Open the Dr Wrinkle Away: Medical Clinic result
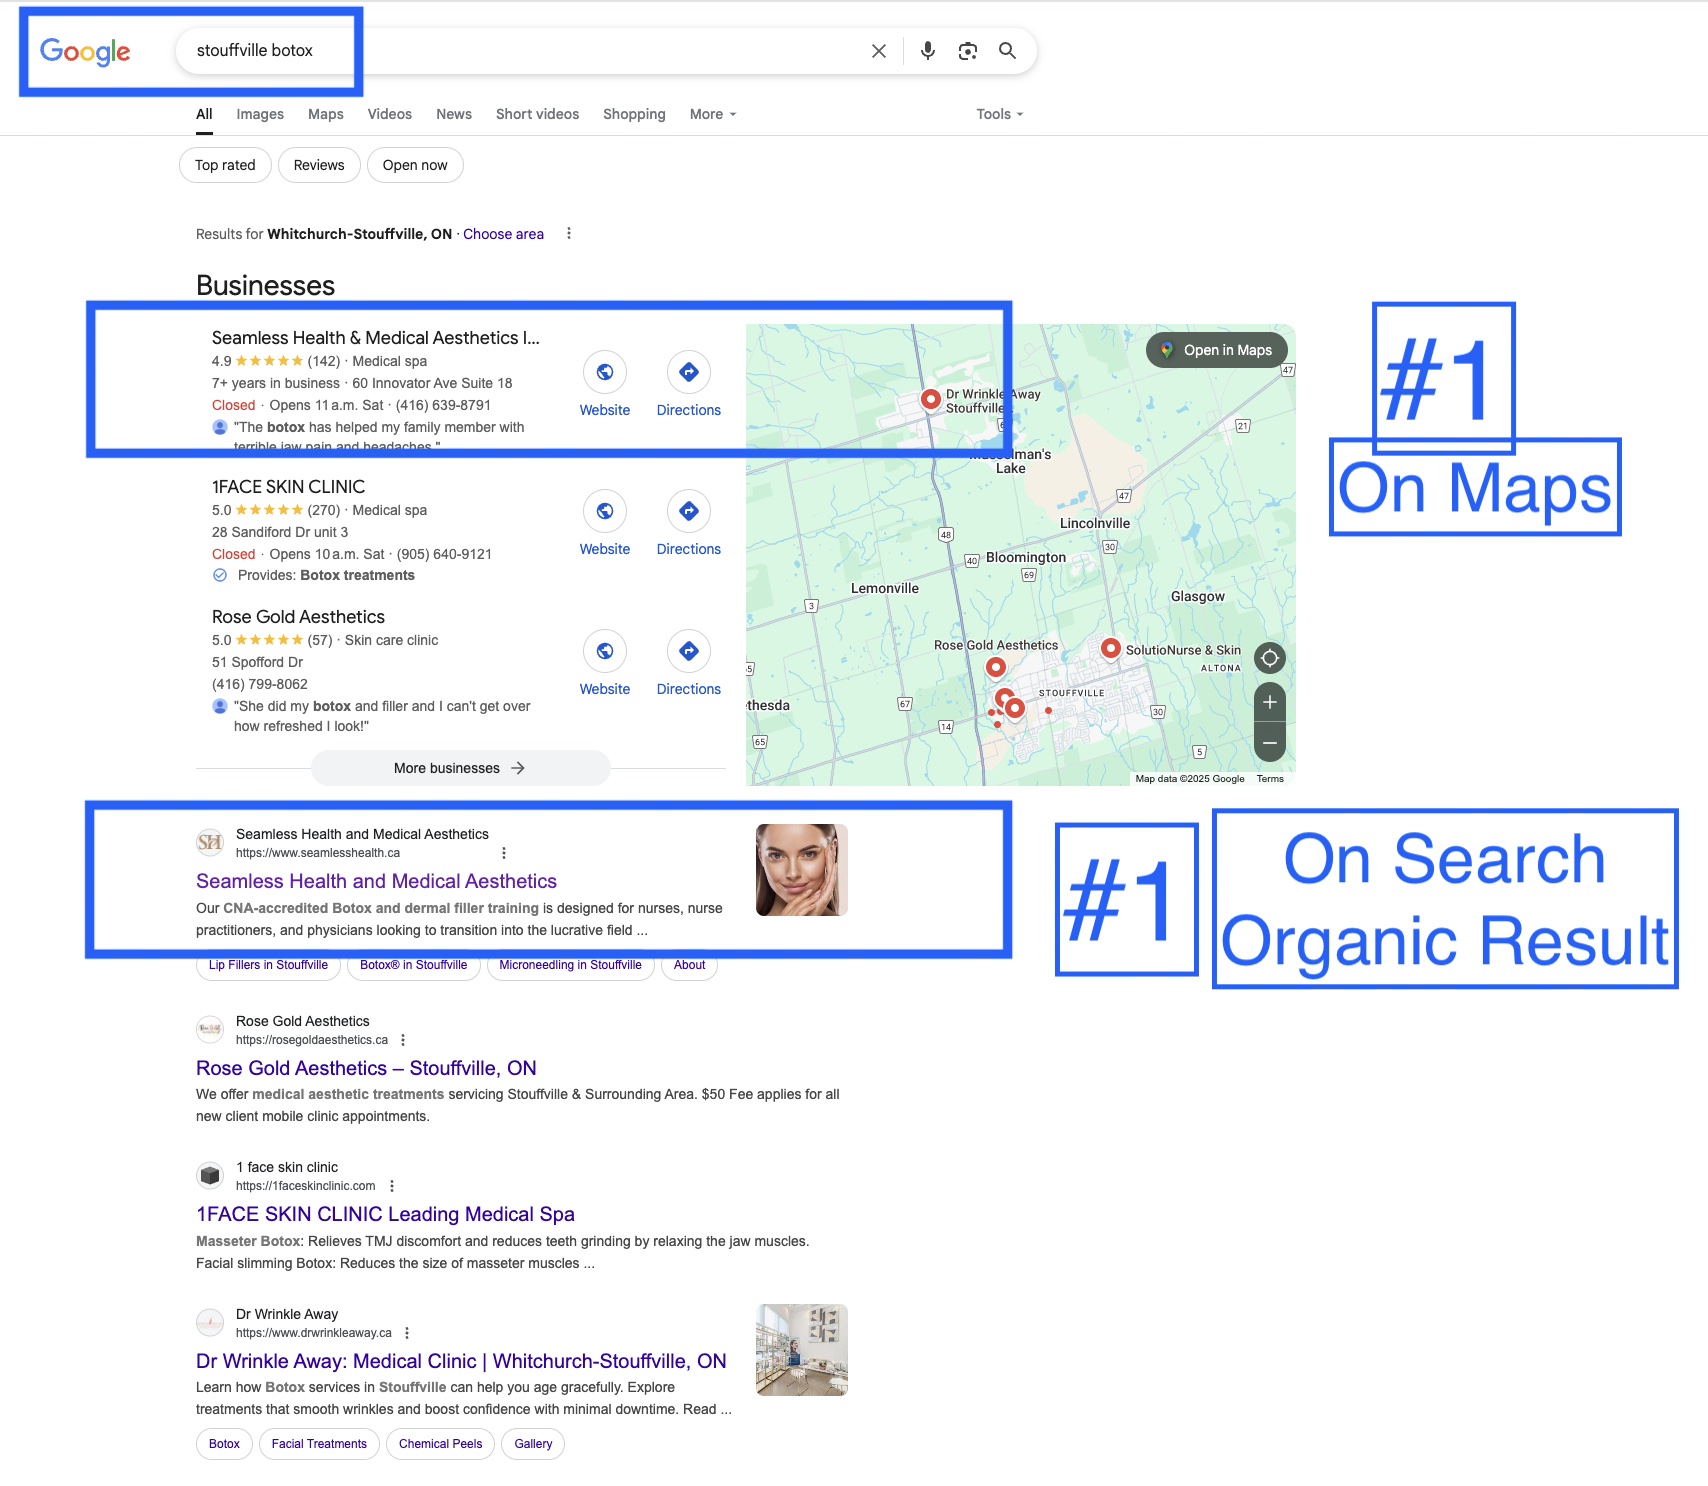Viewport: 1708px width, 1486px height. (x=461, y=1361)
